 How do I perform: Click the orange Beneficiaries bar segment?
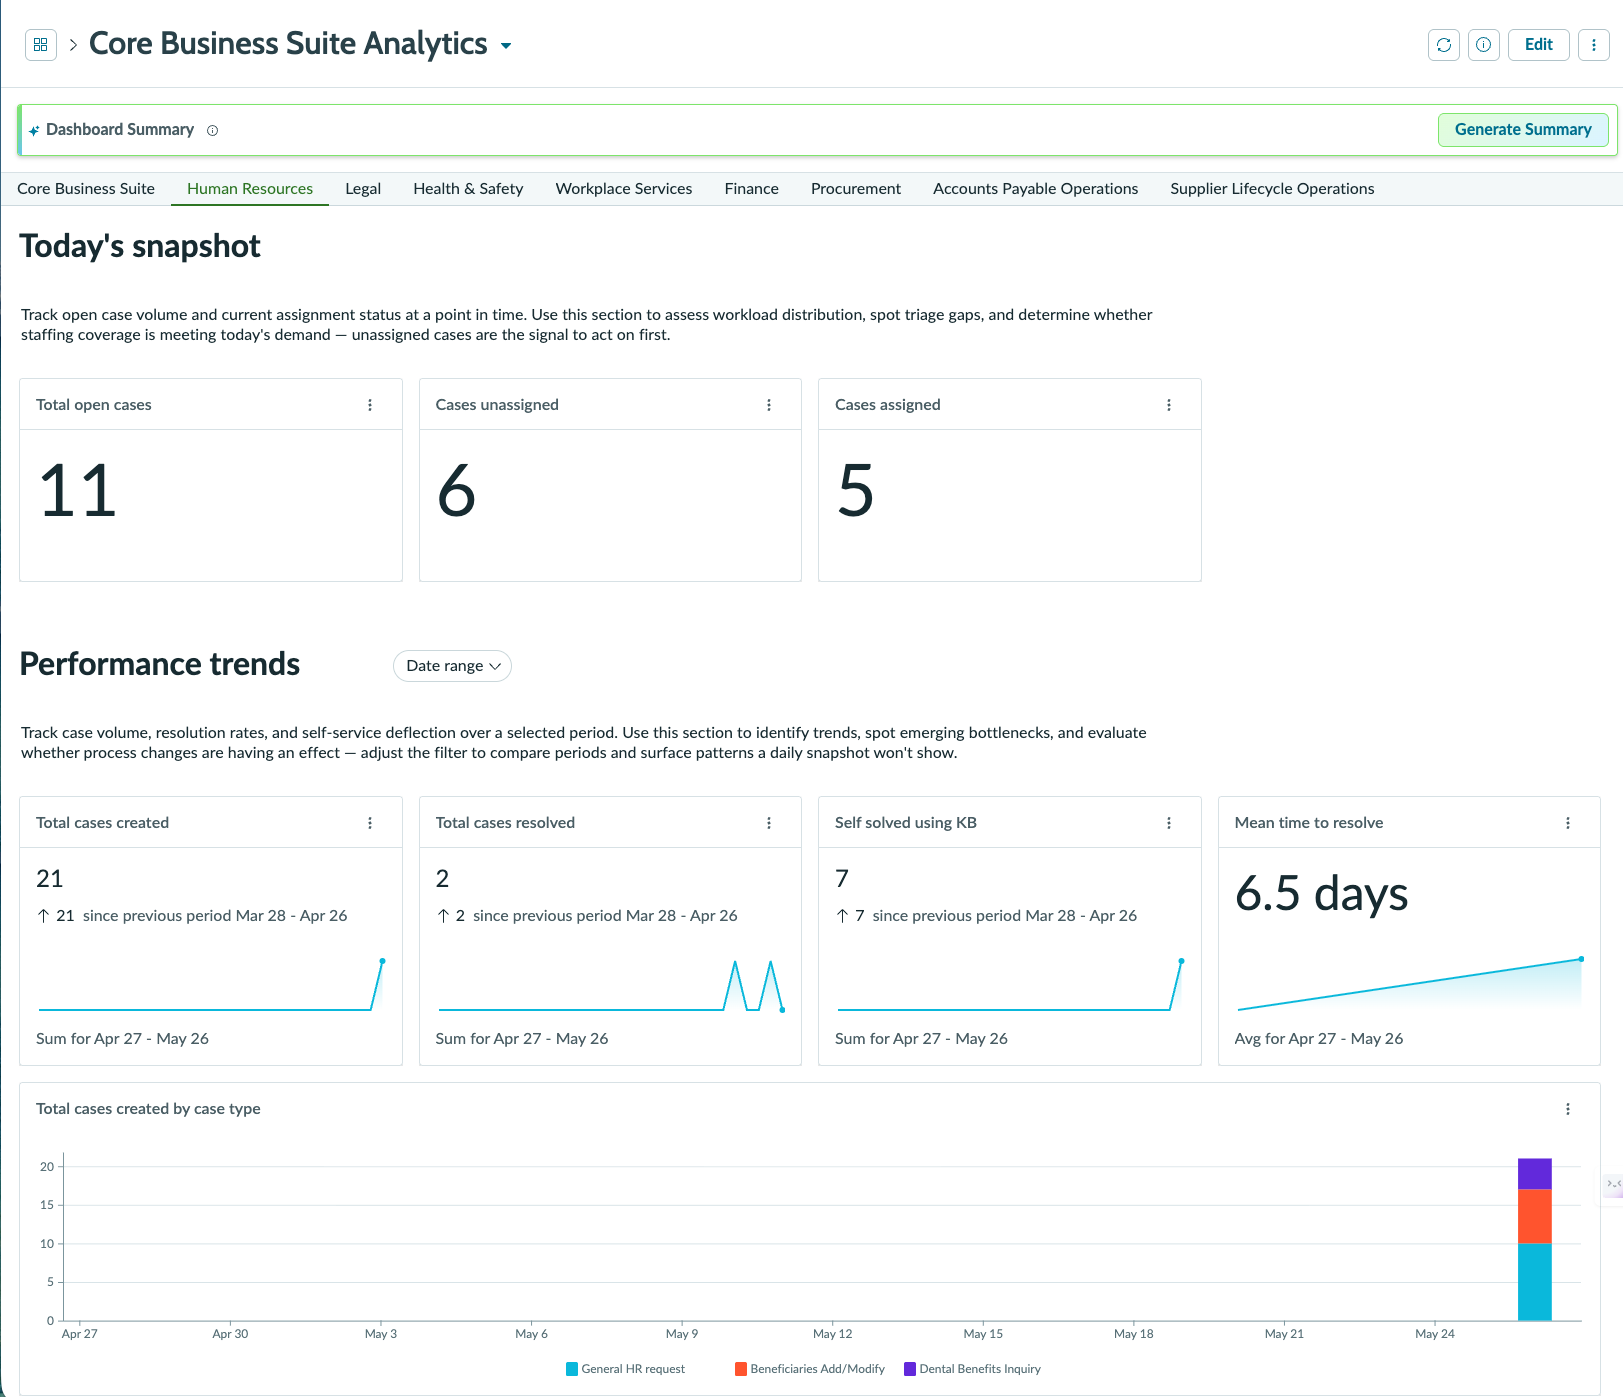click(x=1534, y=1216)
